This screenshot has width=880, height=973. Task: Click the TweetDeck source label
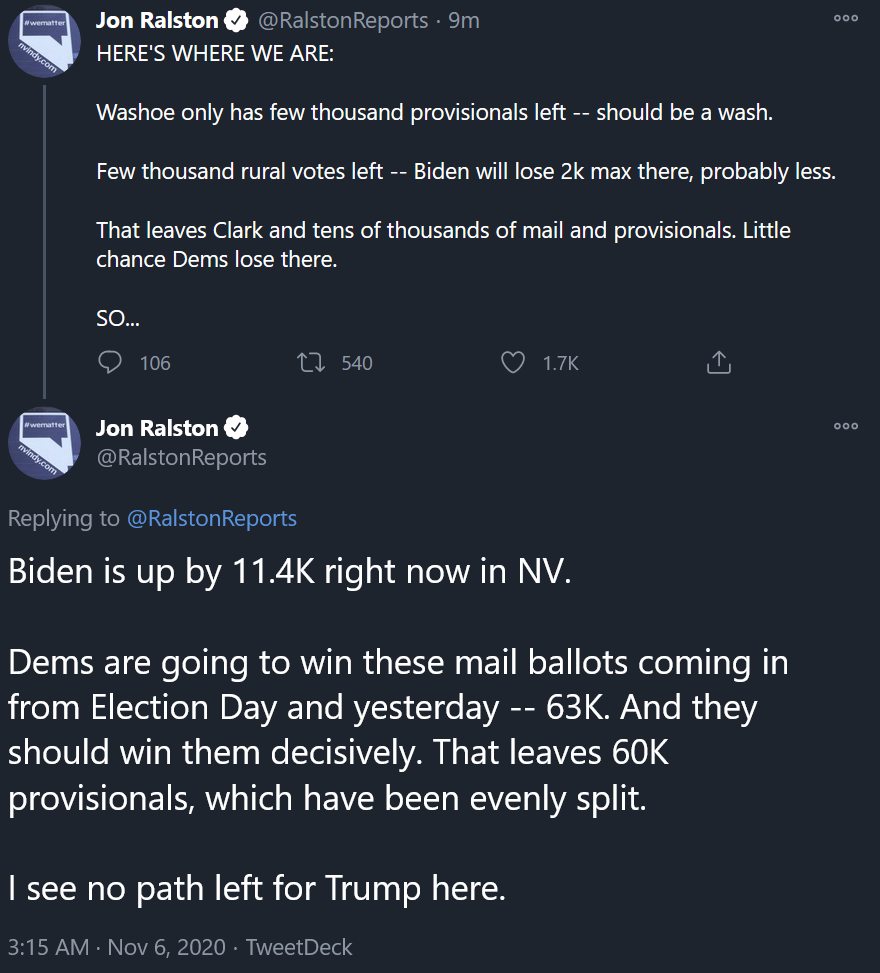pos(299,946)
